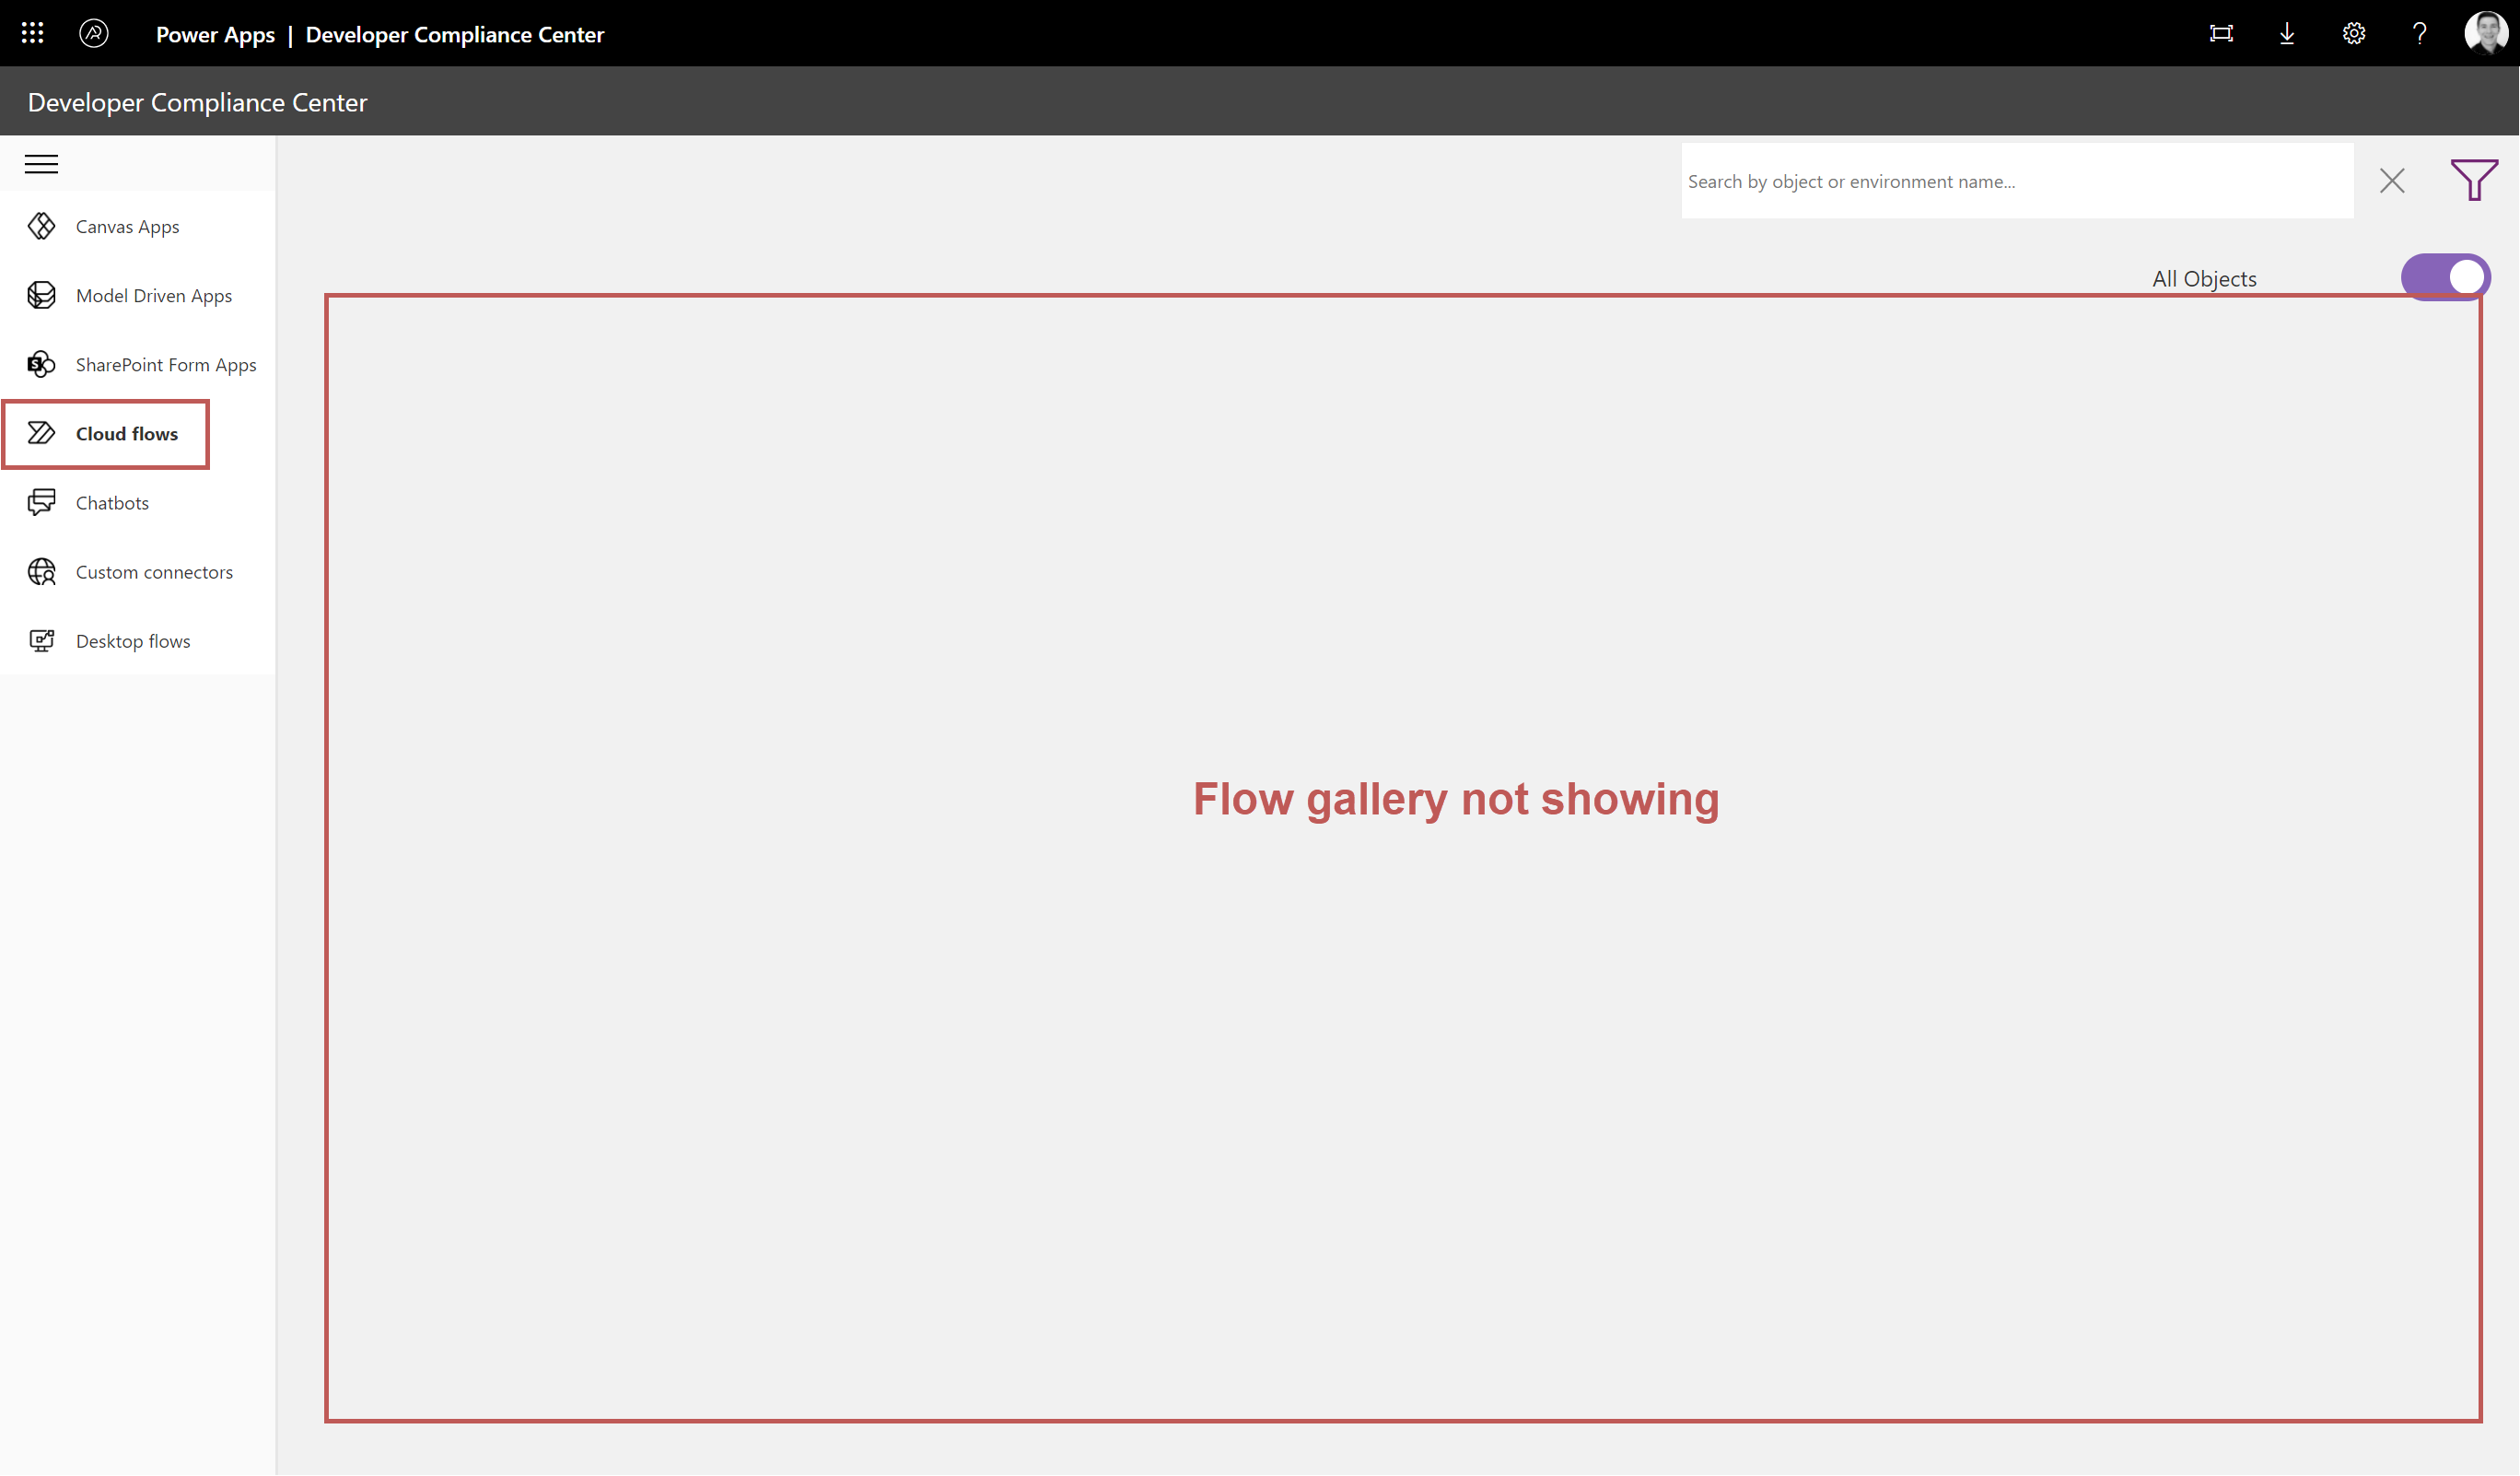Click the search by object field
This screenshot has width=2520, height=1476.
click(2017, 180)
